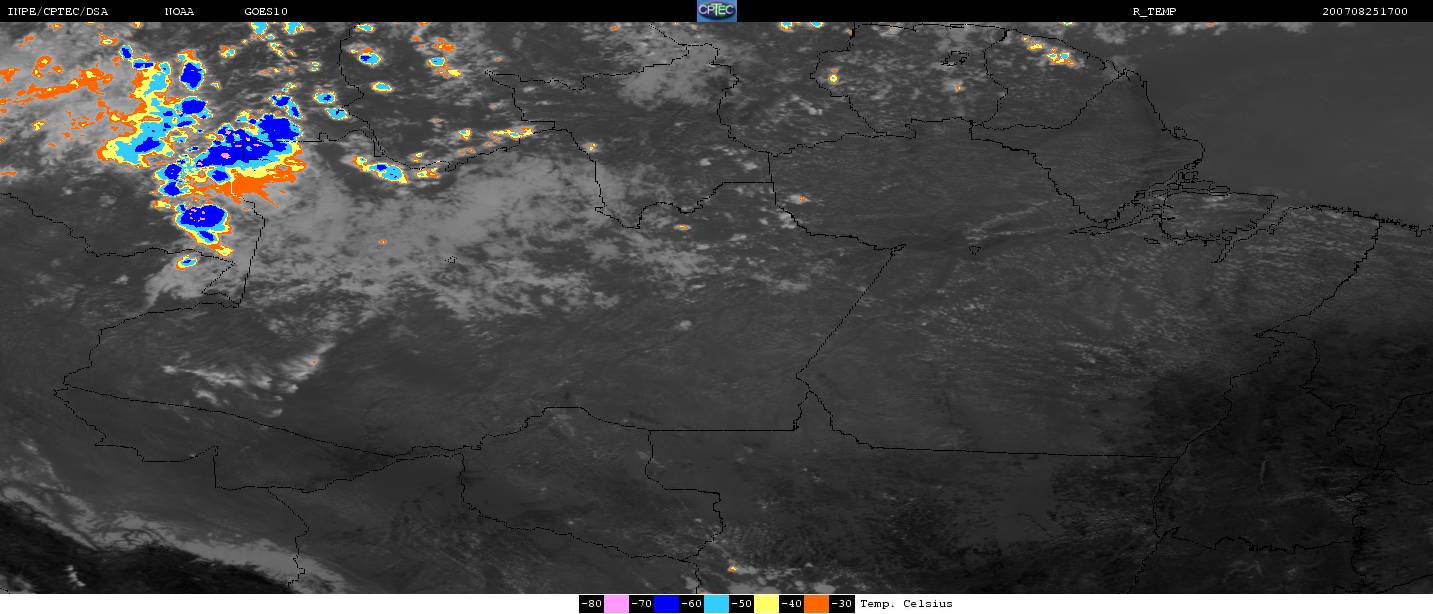Click the dark blue legend swatch after -70

coord(667,604)
